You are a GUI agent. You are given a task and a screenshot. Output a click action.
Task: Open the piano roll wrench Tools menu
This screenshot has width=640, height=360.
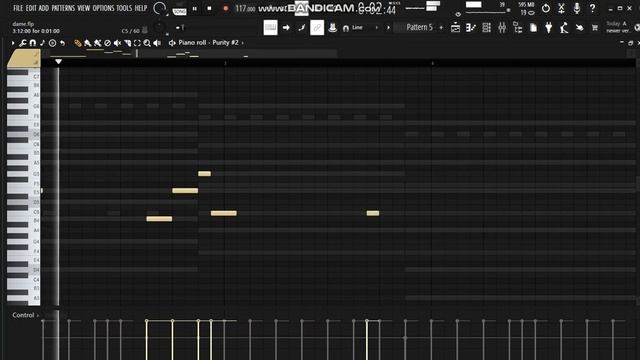pyautogui.click(x=22, y=43)
